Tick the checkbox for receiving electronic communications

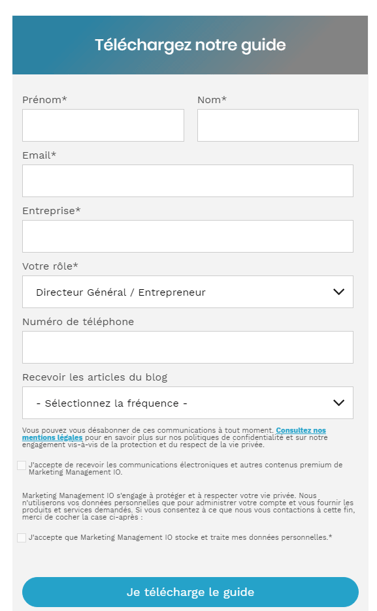coord(21,465)
